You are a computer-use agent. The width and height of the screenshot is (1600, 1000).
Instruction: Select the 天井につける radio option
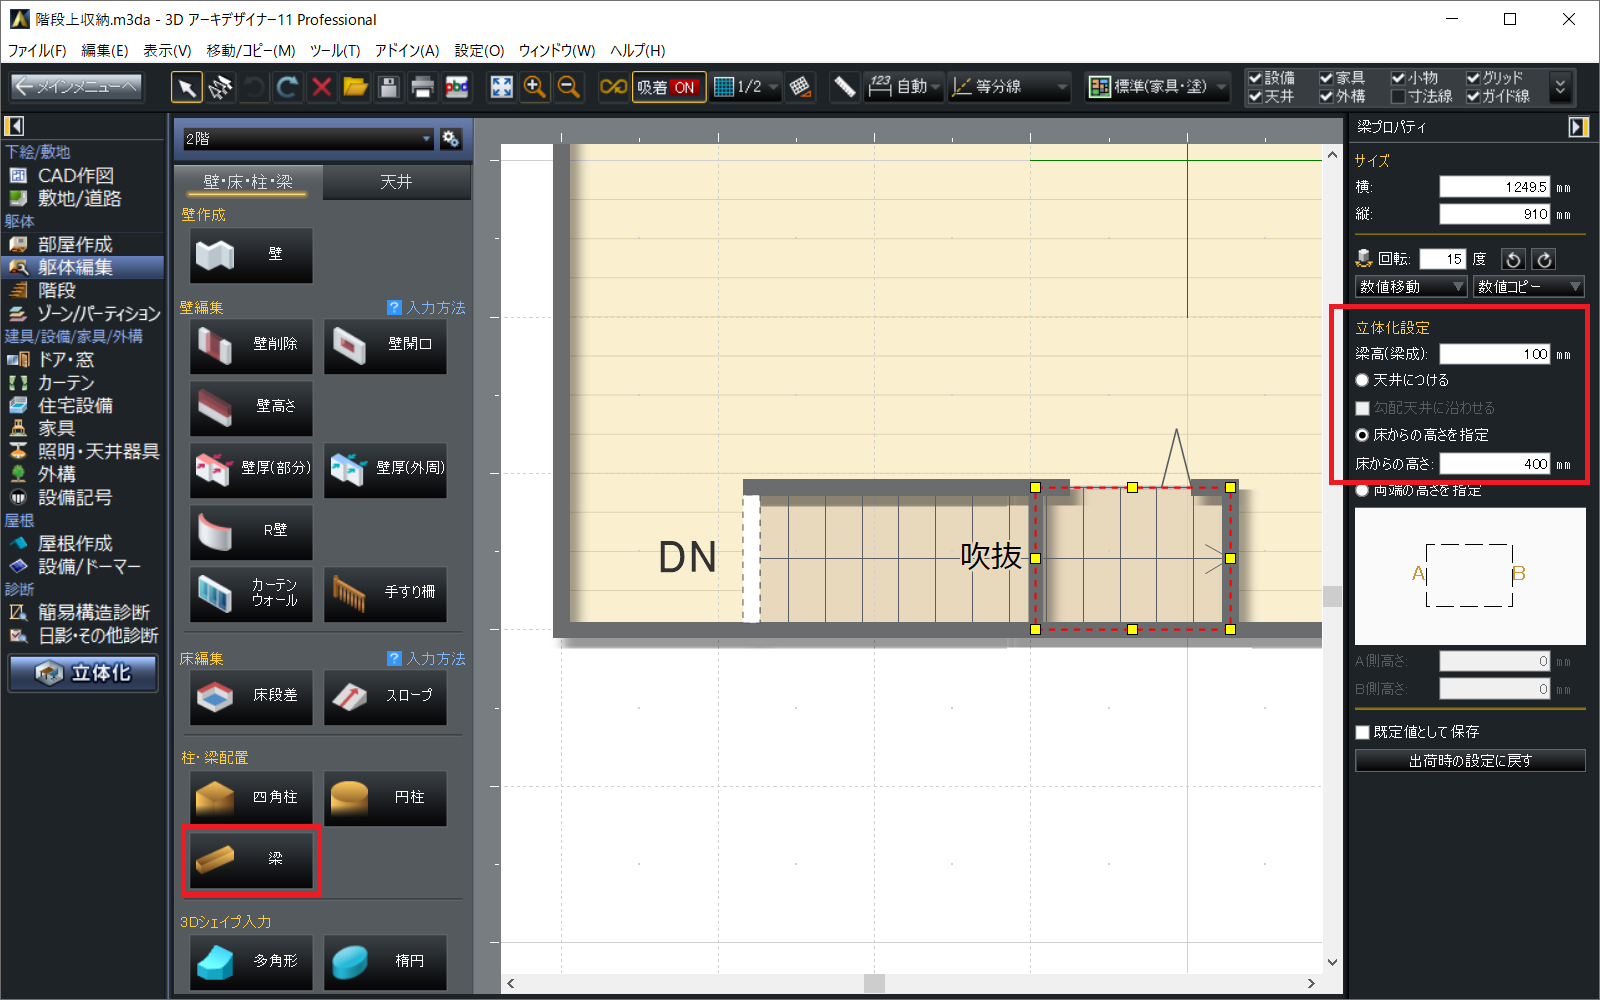click(x=1362, y=380)
